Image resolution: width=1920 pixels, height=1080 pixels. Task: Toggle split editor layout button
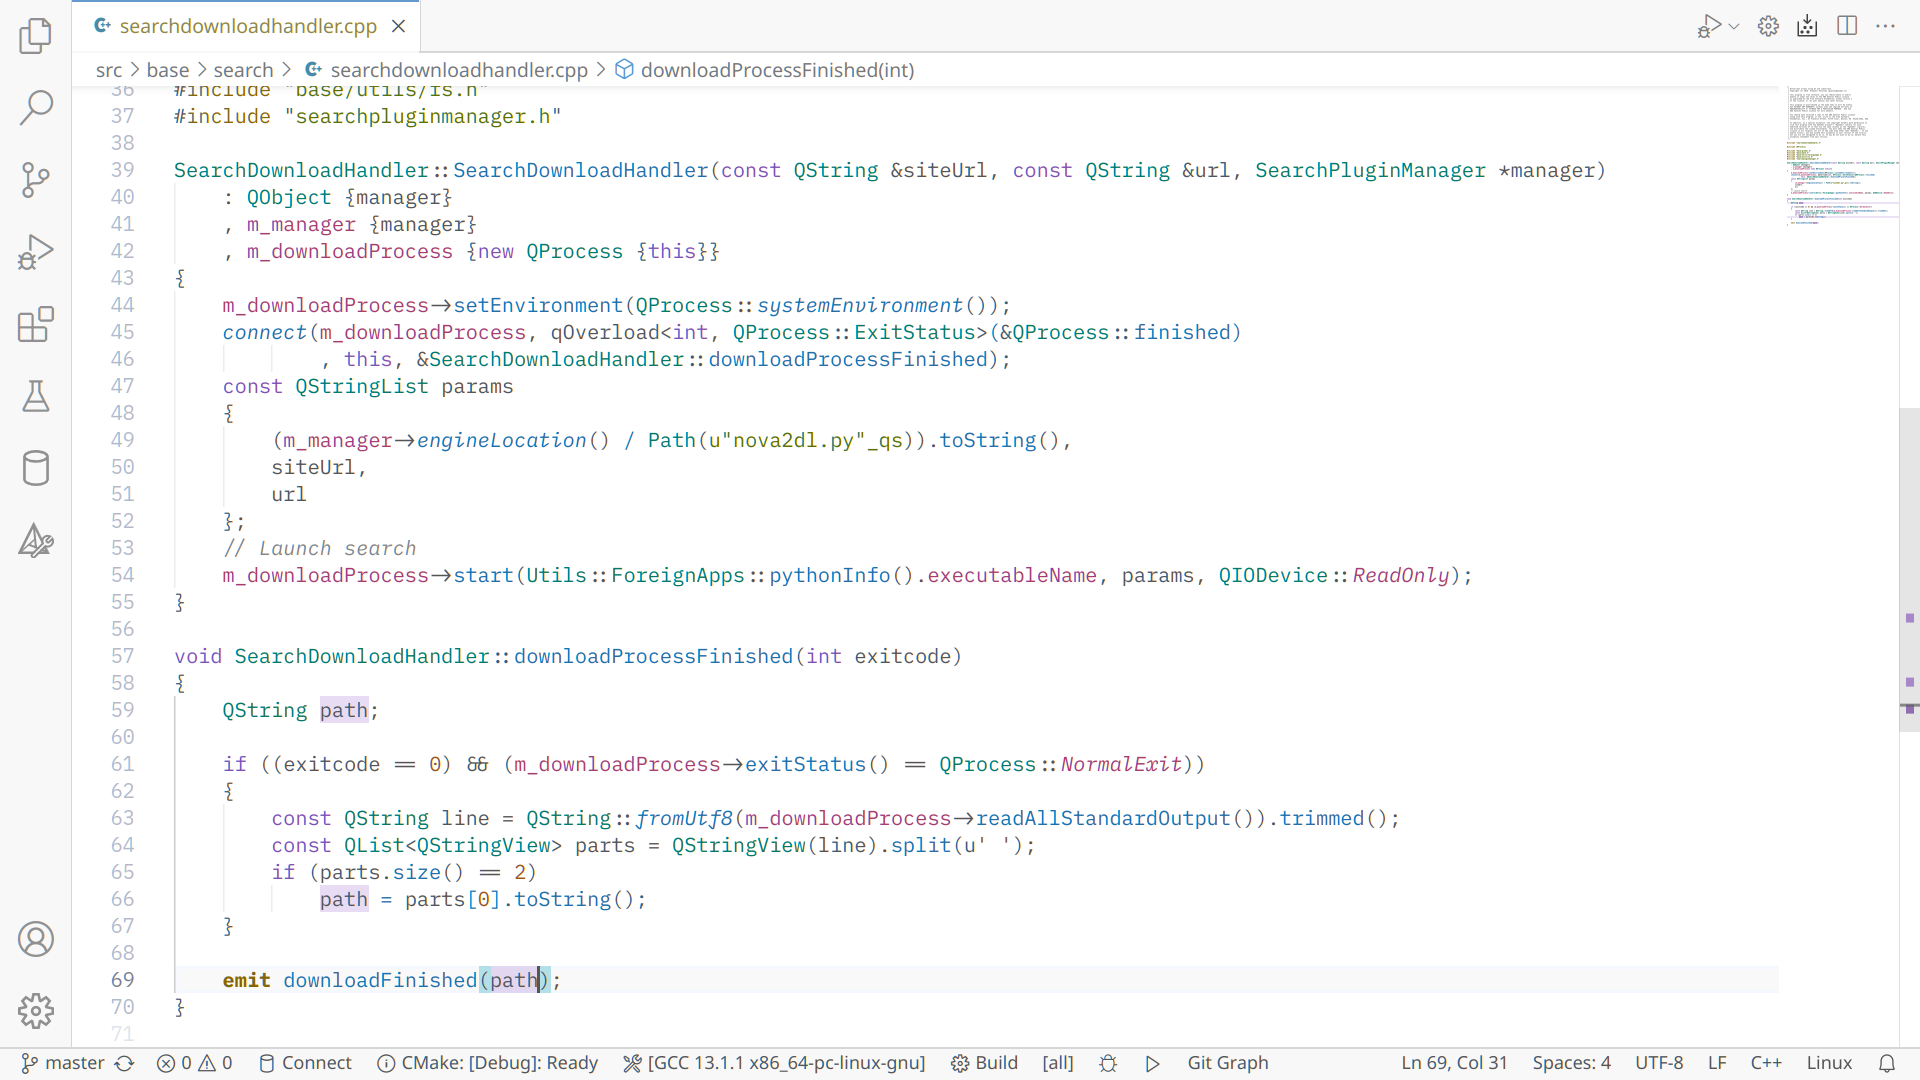coord(1847,26)
